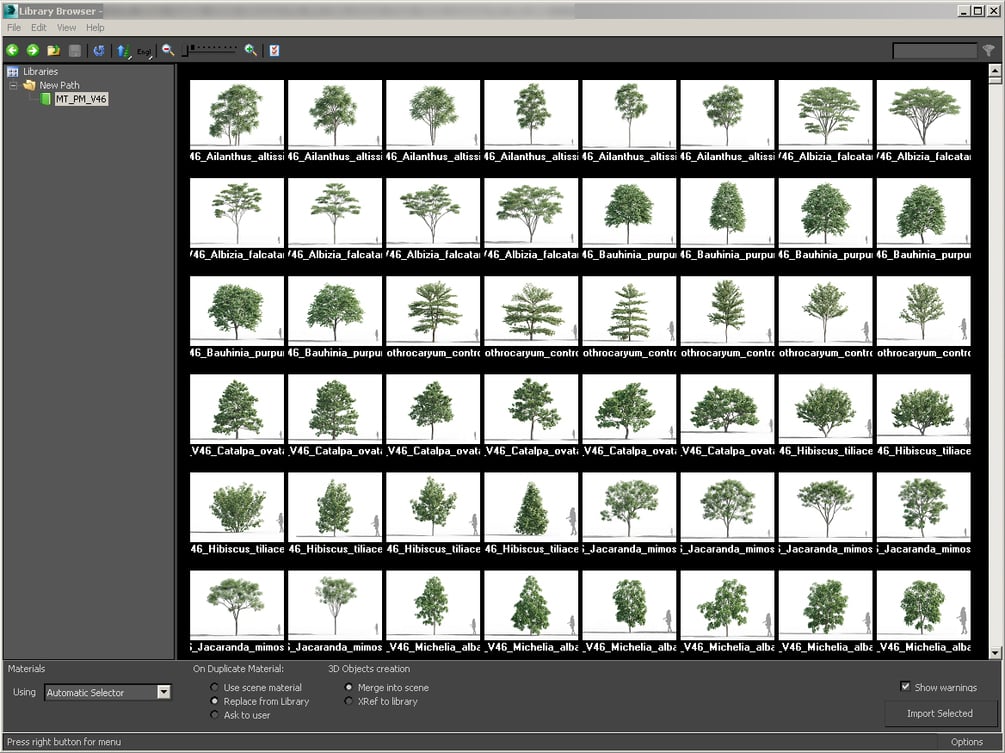Select the first Jacaranda mimosifolia thumbnail

point(629,508)
